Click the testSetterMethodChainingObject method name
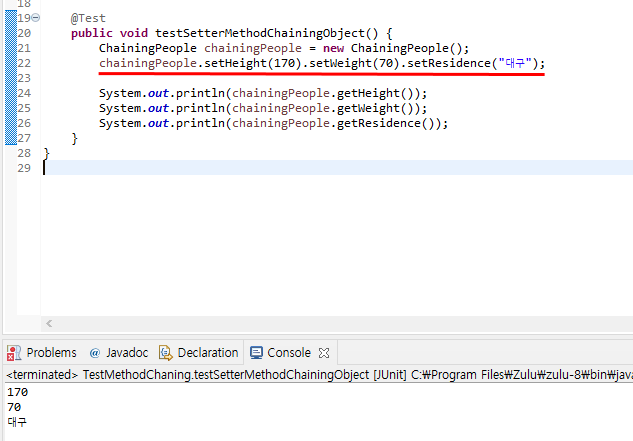Image resolution: width=633 pixels, height=441 pixels. (x=260, y=33)
